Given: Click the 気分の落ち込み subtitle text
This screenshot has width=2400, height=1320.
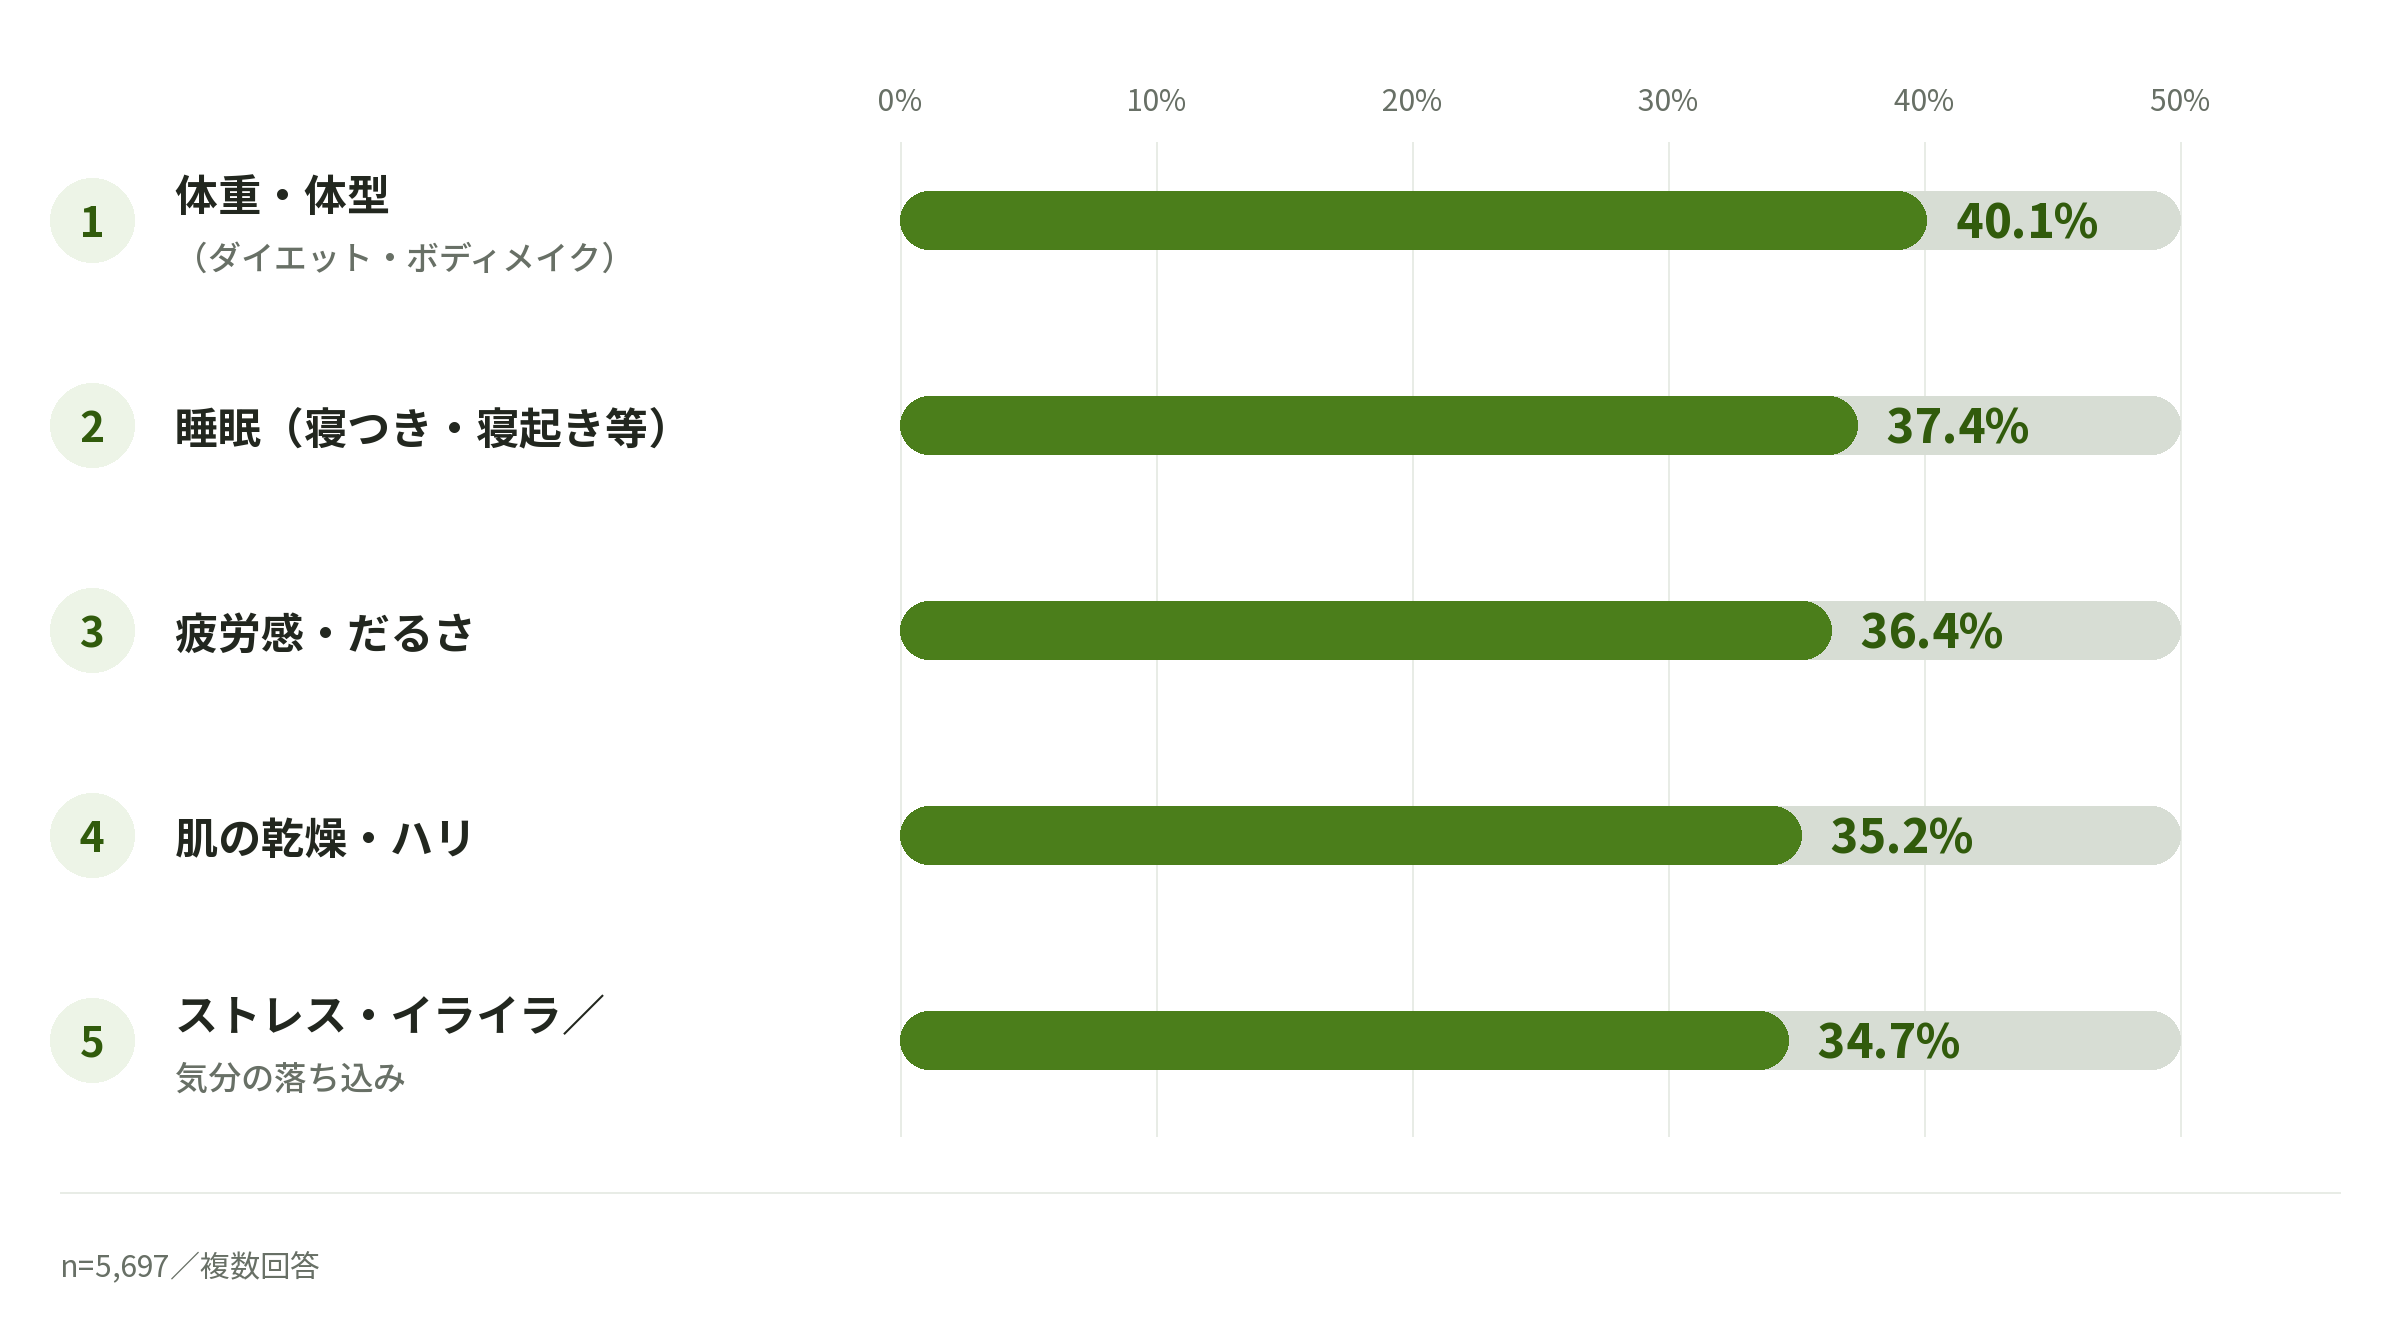Looking at the screenshot, I should click(290, 1078).
